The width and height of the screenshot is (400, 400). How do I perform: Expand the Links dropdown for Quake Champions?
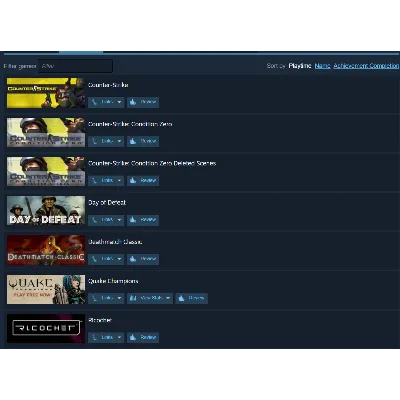pyautogui.click(x=106, y=298)
